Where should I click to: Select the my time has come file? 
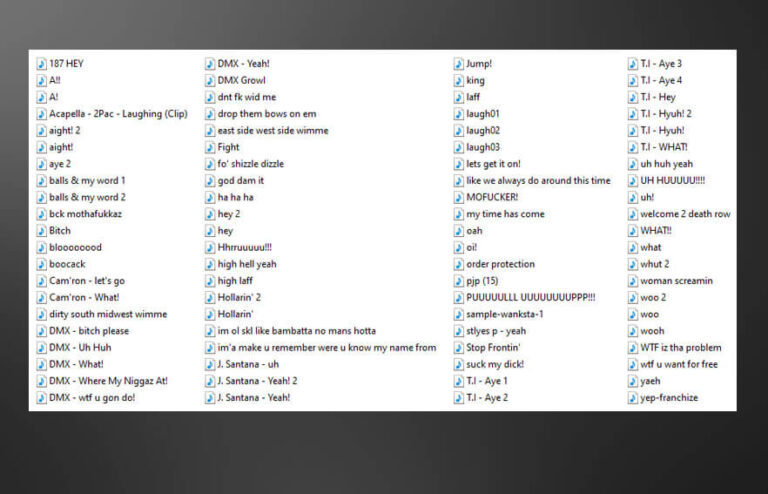tap(505, 214)
